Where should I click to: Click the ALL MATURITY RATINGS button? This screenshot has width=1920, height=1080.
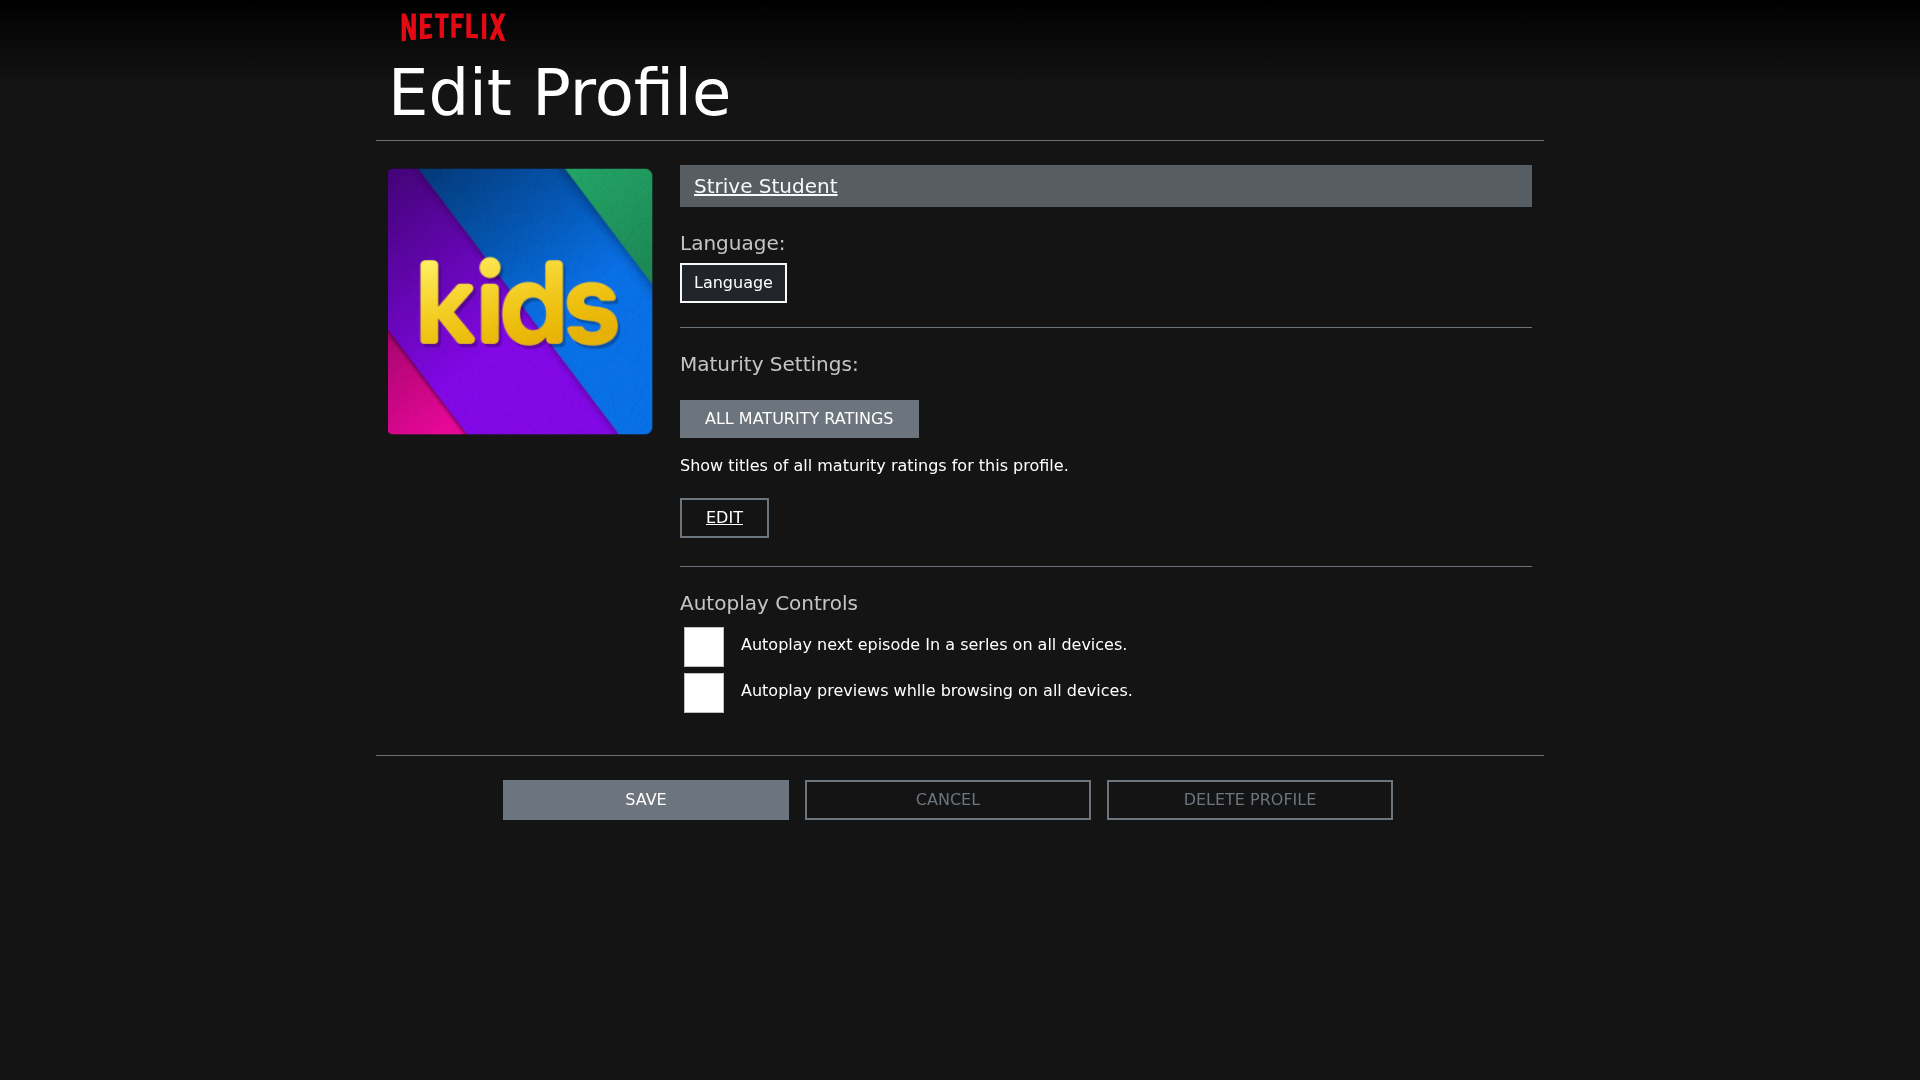pos(799,419)
